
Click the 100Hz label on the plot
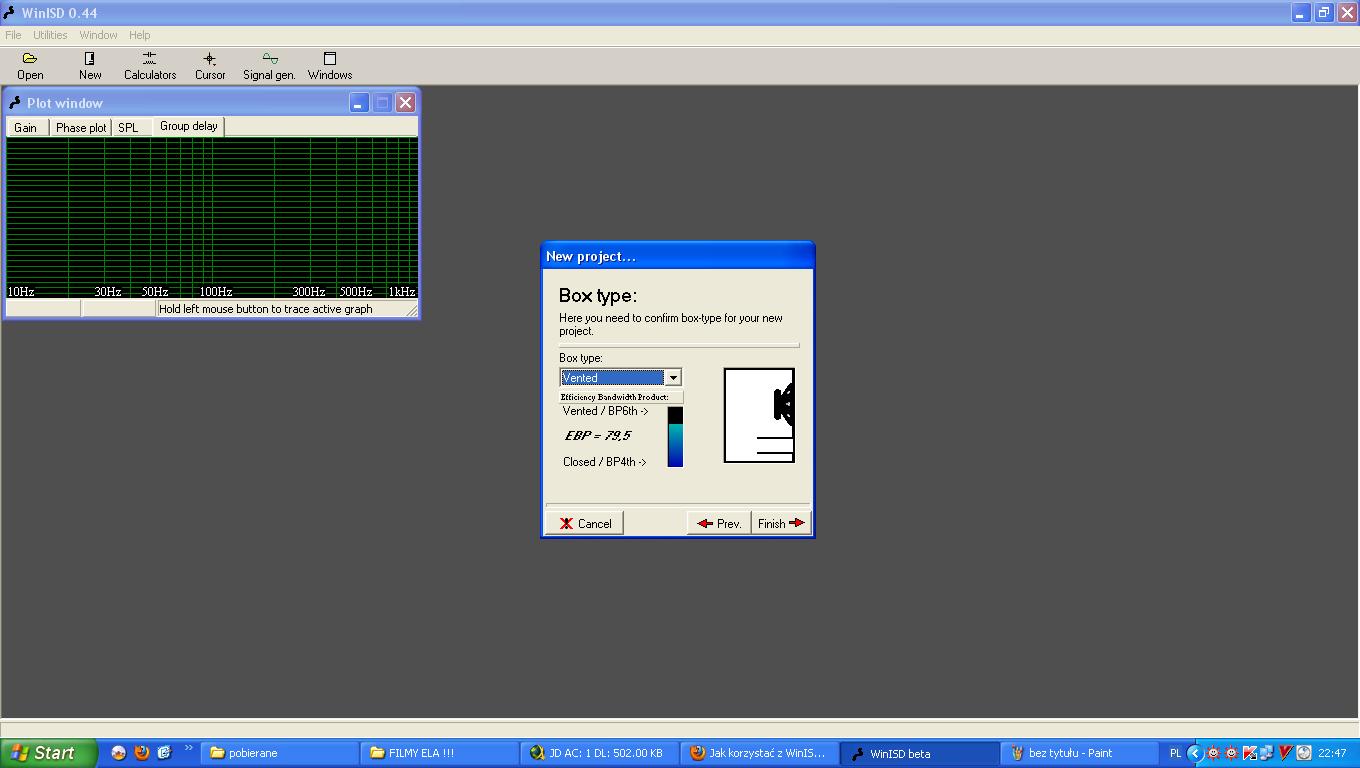click(x=216, y=292)
